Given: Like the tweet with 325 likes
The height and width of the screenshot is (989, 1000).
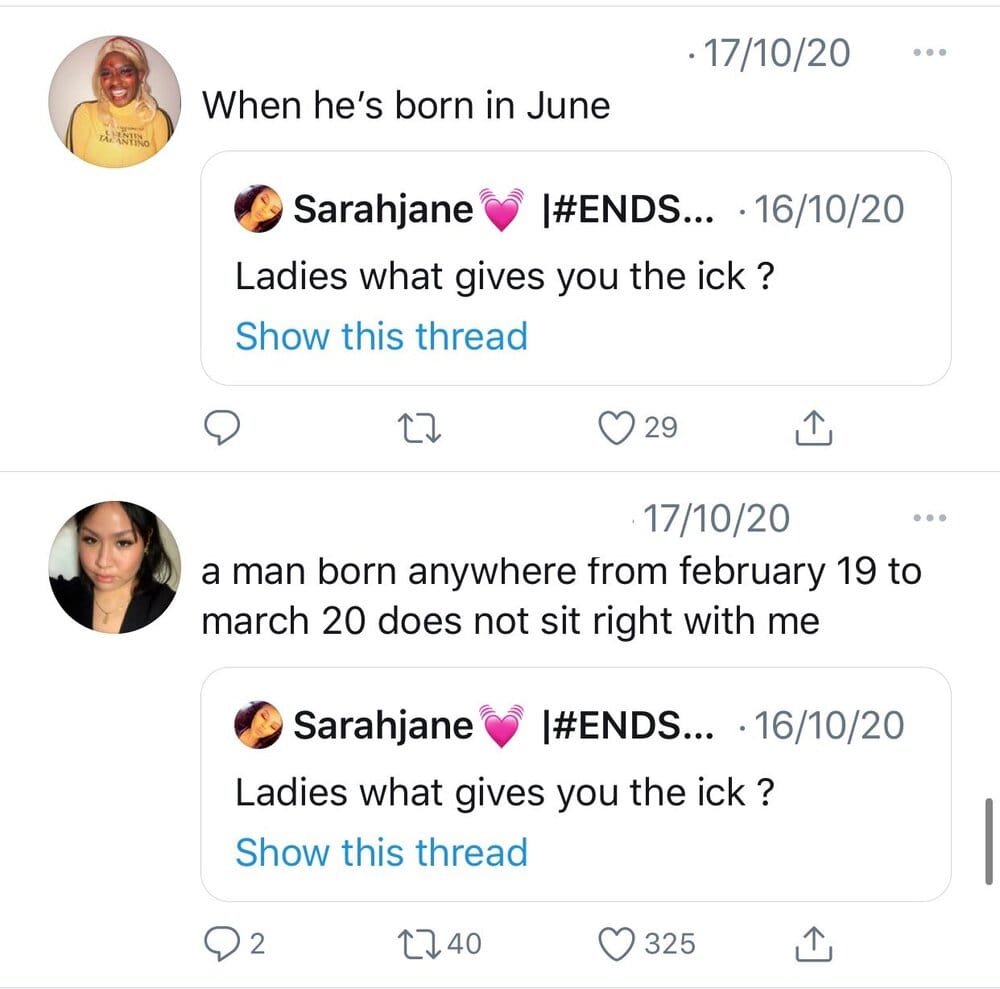Looking at the screenshot, I should (x=647, y=944).
